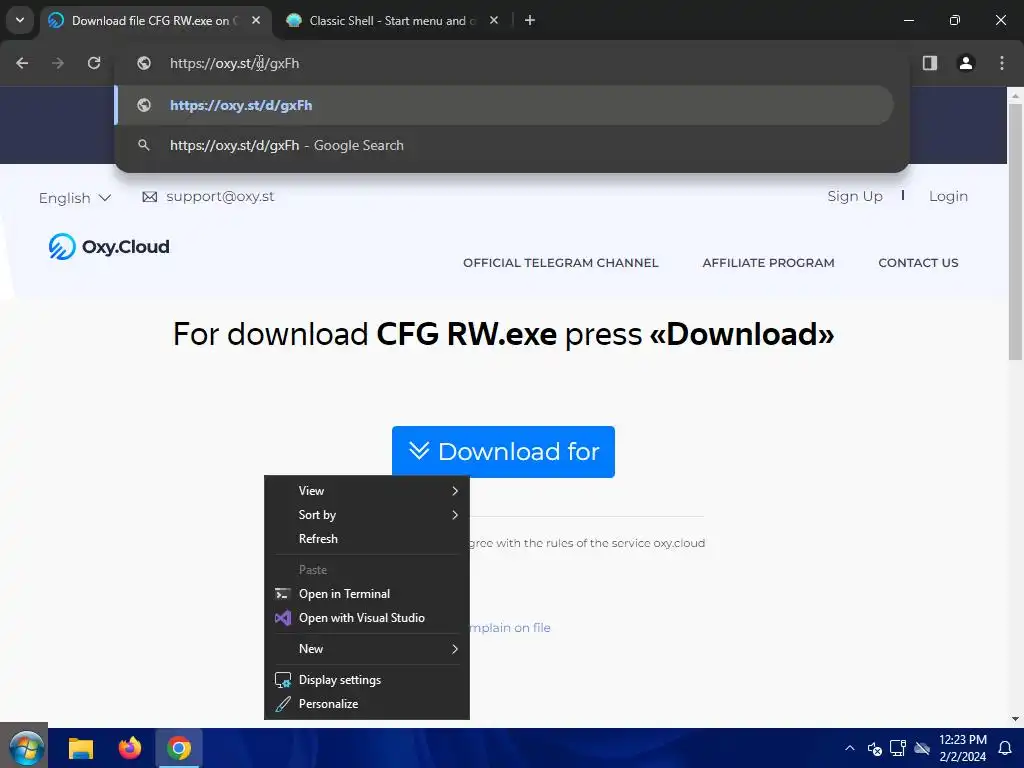Open the Official Telegram Channel link

tap(560, 263)
